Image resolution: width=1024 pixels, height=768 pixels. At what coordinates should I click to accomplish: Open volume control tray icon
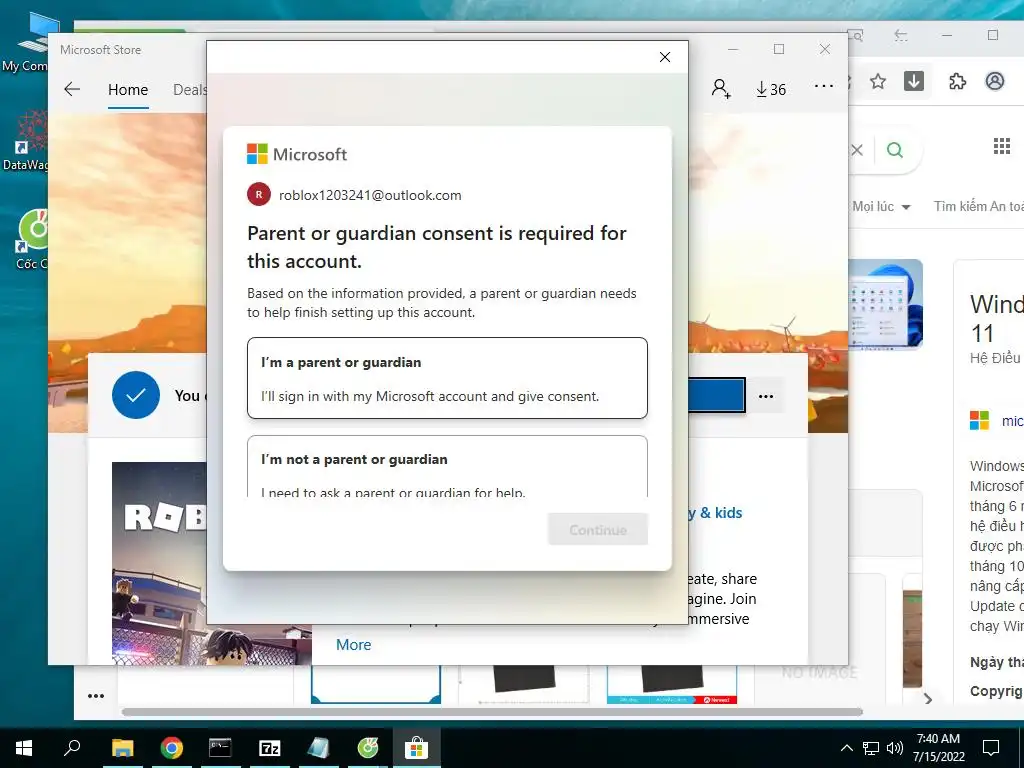pyautogui.click(x=895, y=748)
